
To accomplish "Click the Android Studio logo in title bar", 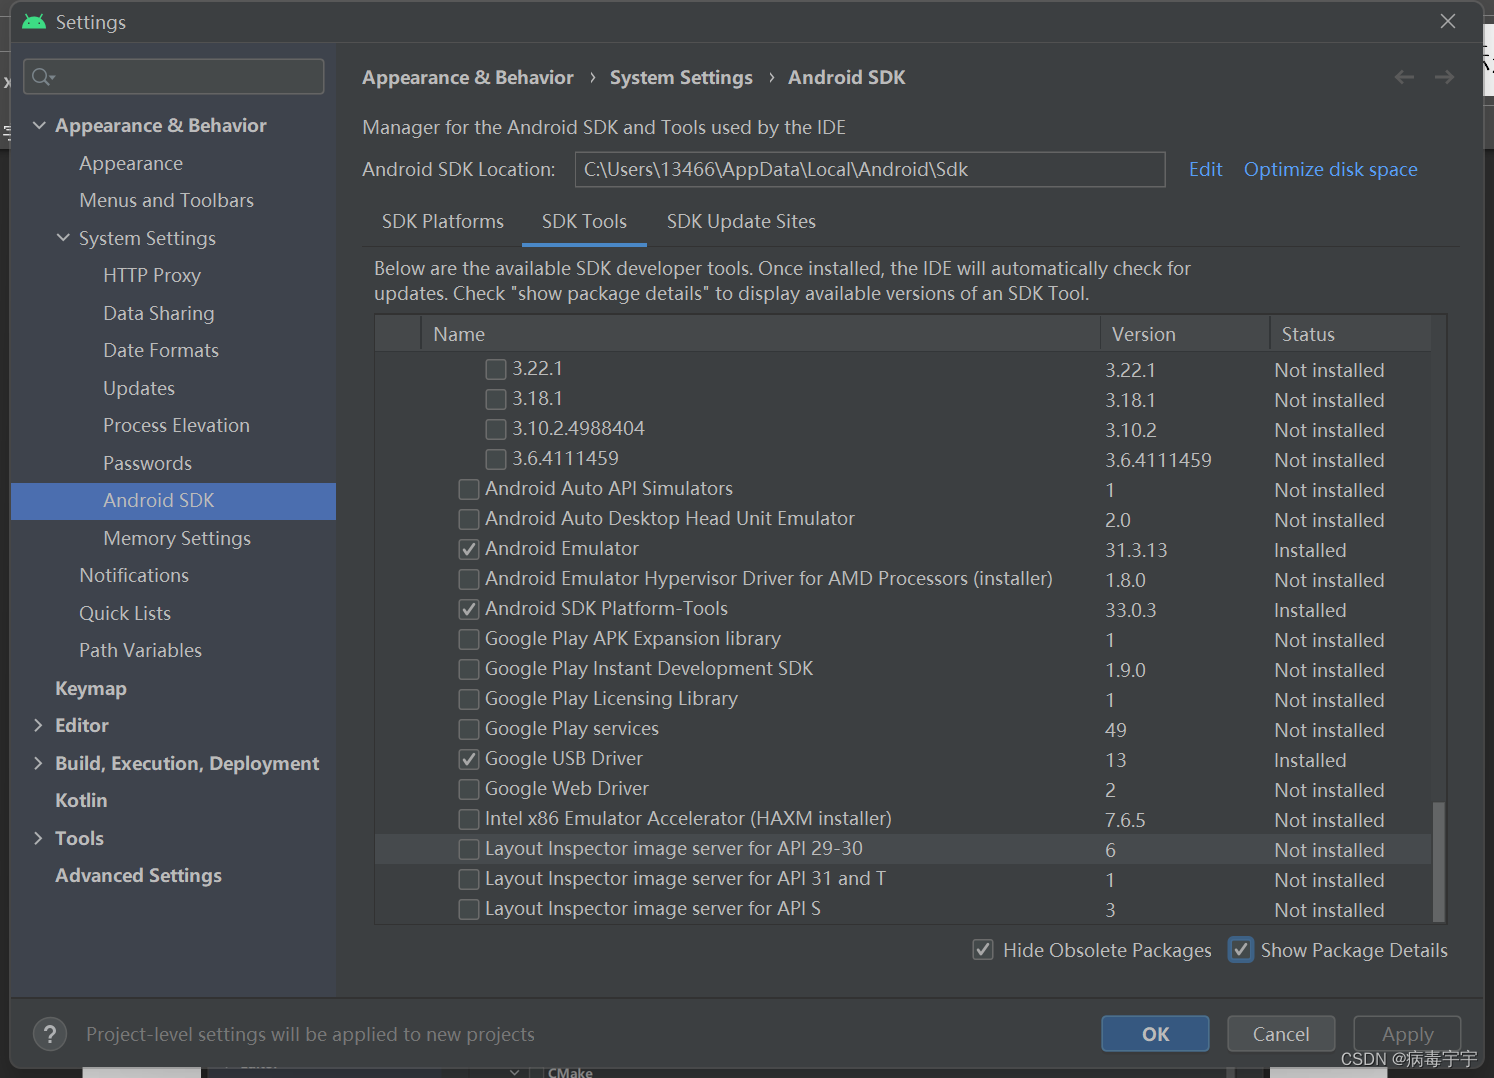I will click(34, 21).
